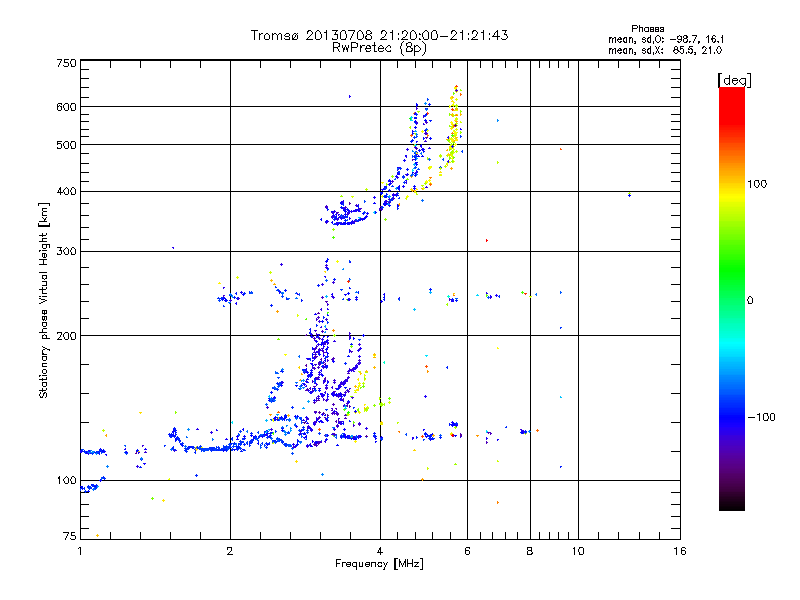
Task: Click the red point near 6.5 MHz, 310 km
Action: tap(487, 240)
